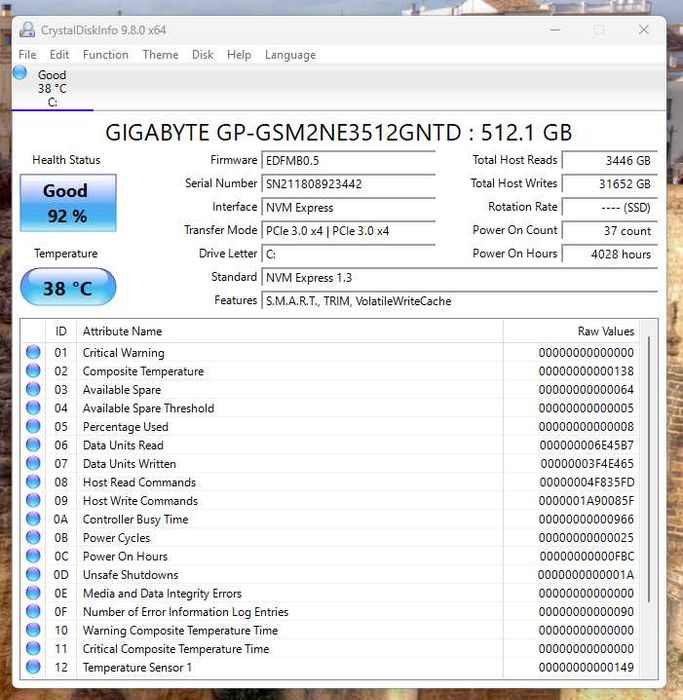Click the ID column header
The width and height of the screenshot is (683, 700).
click(61, 331)
